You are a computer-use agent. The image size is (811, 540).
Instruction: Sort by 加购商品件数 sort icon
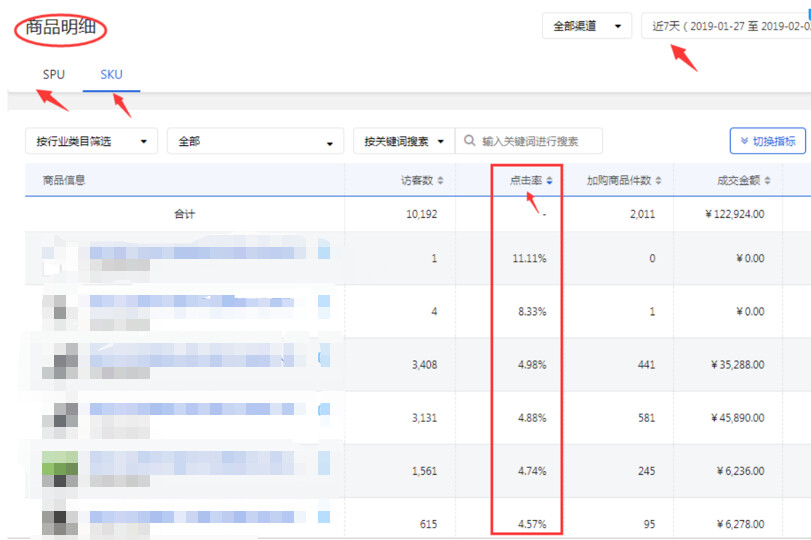[658, 181]
